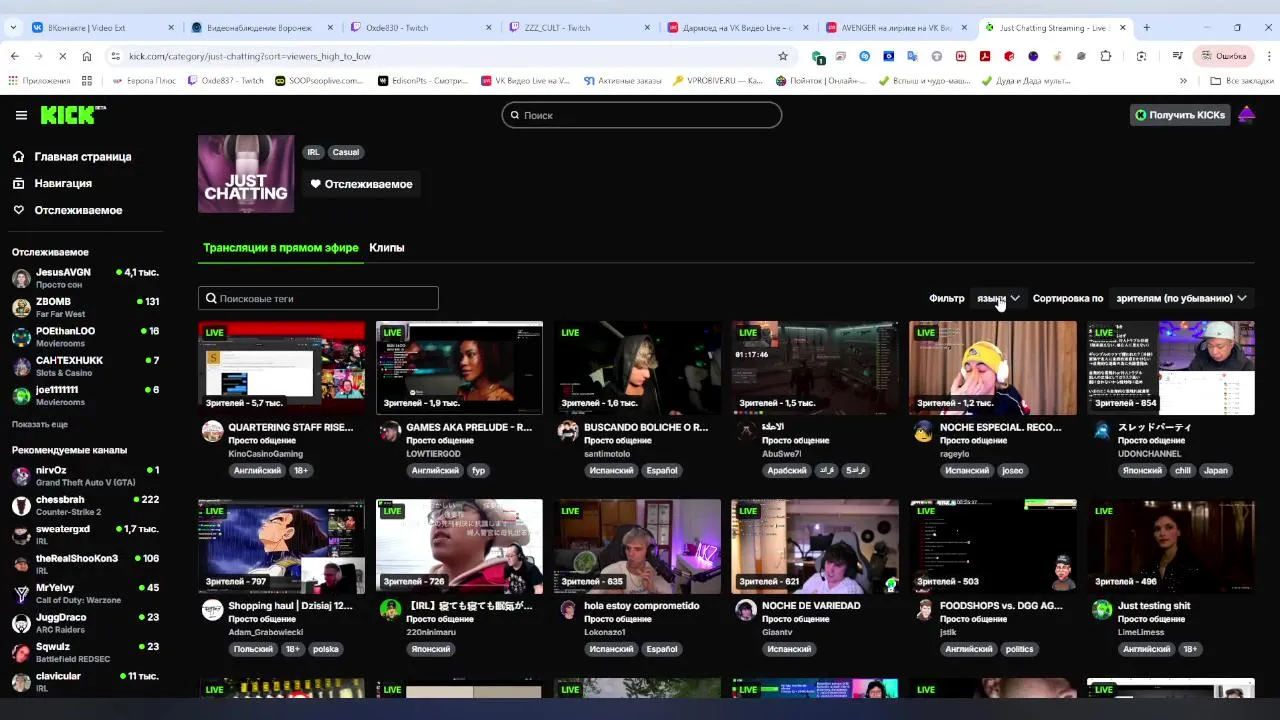Screen dimensions: 1280x720
Task: Expand hidden bookmarks chevron
Action: click(x=1183, y=81)
